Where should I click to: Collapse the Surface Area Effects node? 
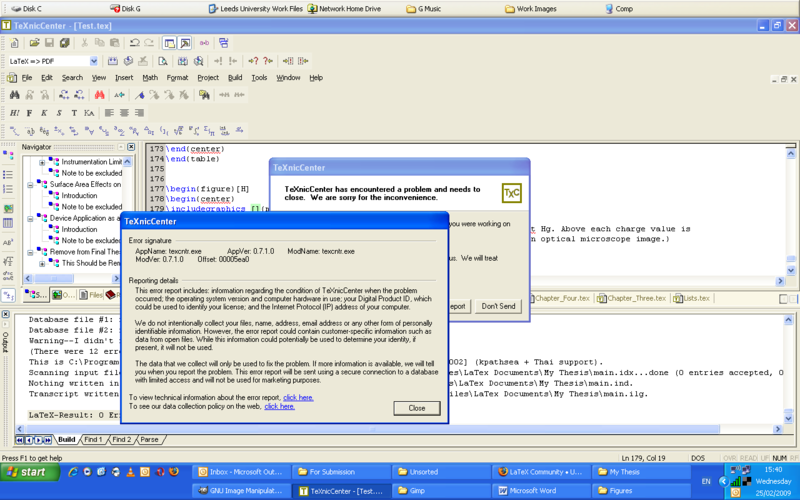point(30,185)
